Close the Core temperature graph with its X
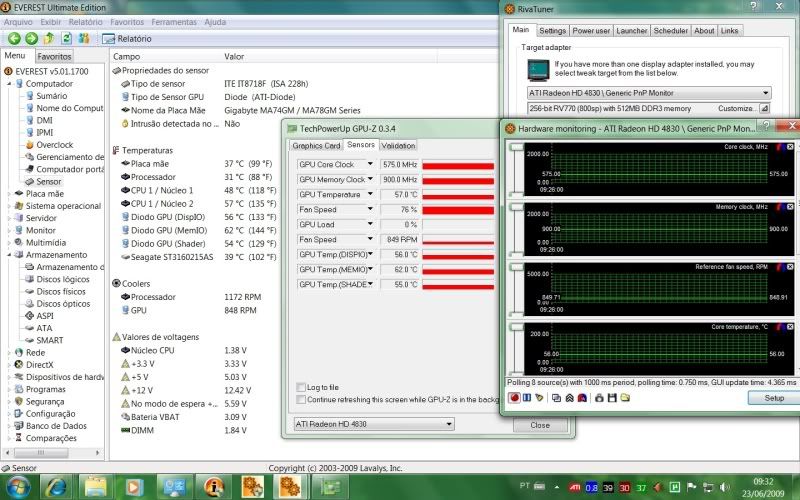Screen dimensions: 800x500 pyautogui.click(x=790, y=327)
